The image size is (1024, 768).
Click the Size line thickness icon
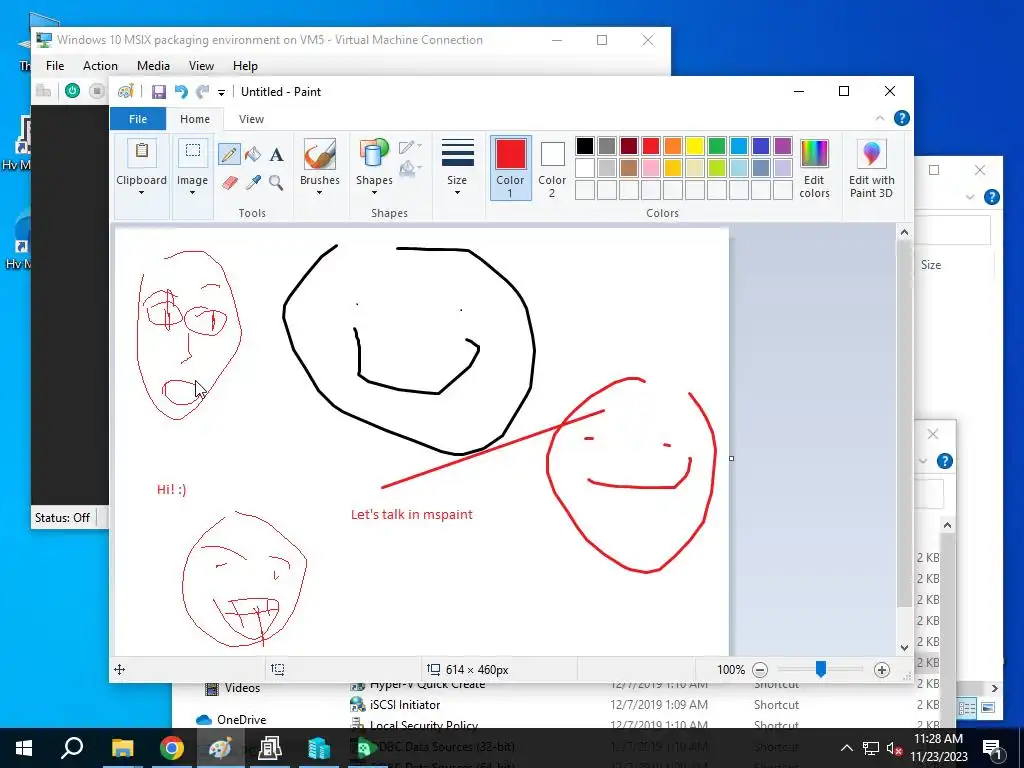pyautogui.click(x=457, y=153)
